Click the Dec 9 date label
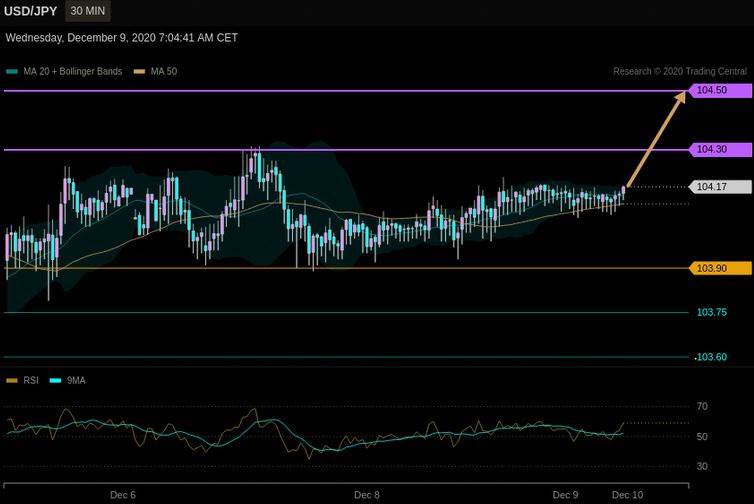The height and width of the screenshot is (504, 754). click(566, 495)
